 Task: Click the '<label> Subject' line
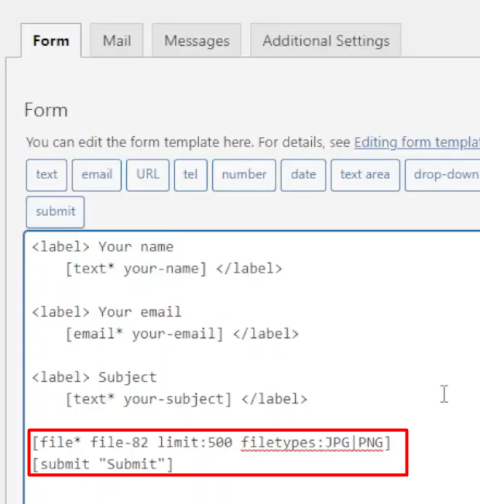(x=94, y=378)
